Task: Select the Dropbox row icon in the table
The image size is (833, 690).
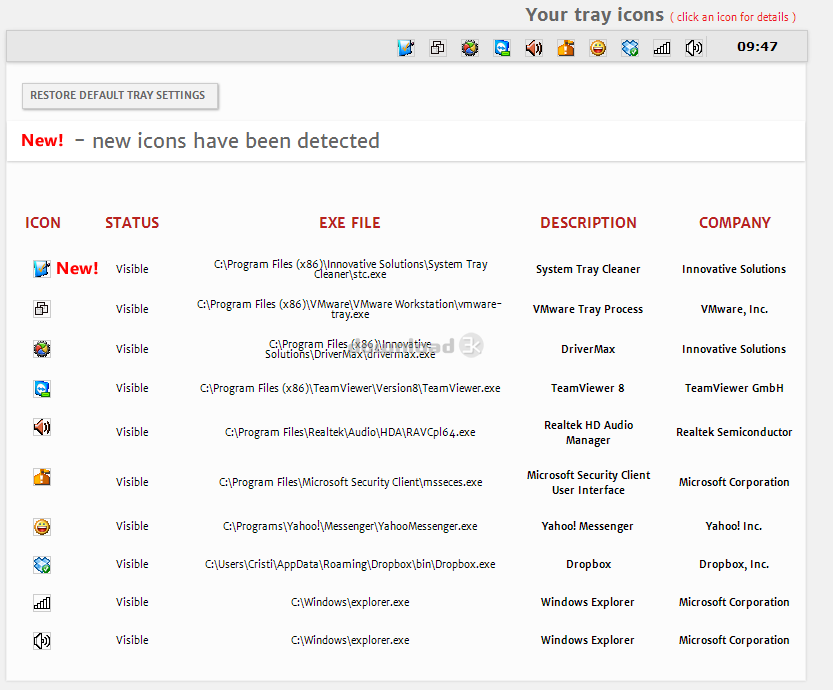Action: tap(42, 564)
